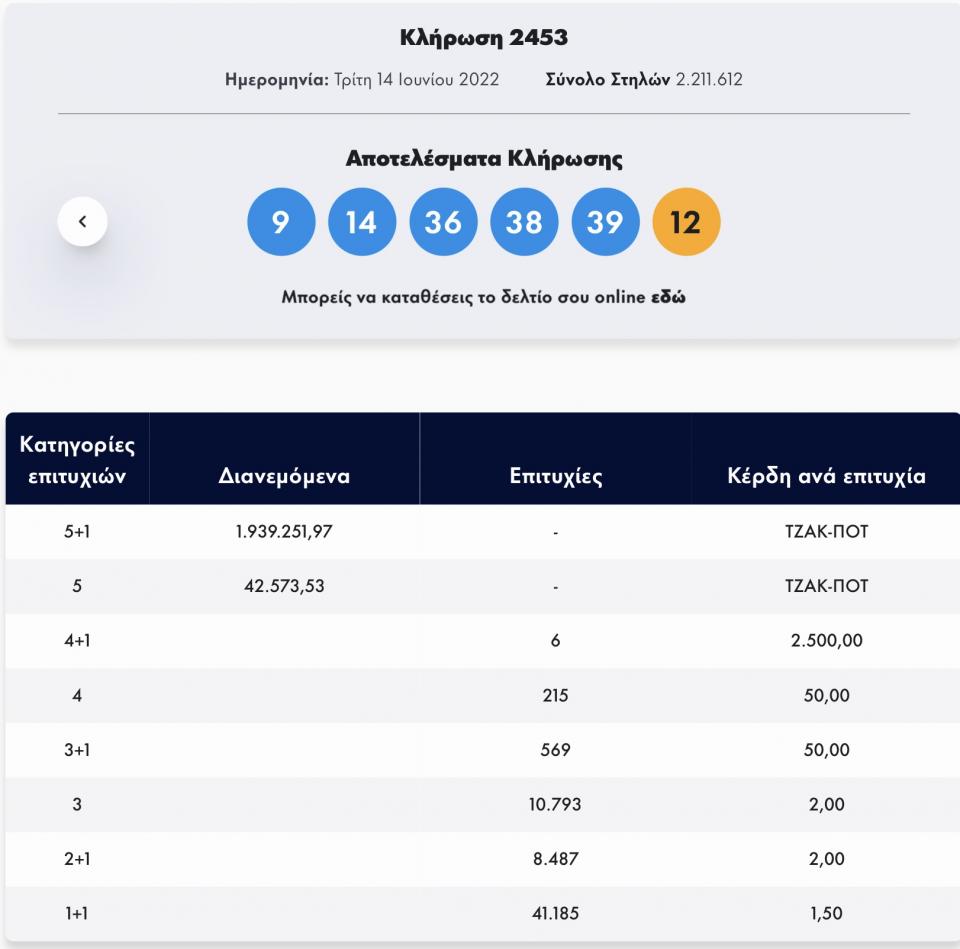This screenshot has width=960, height=949.
Task: Click 'Κατηγορίες επιτυχιών' column header
Action: click(77, 459)
